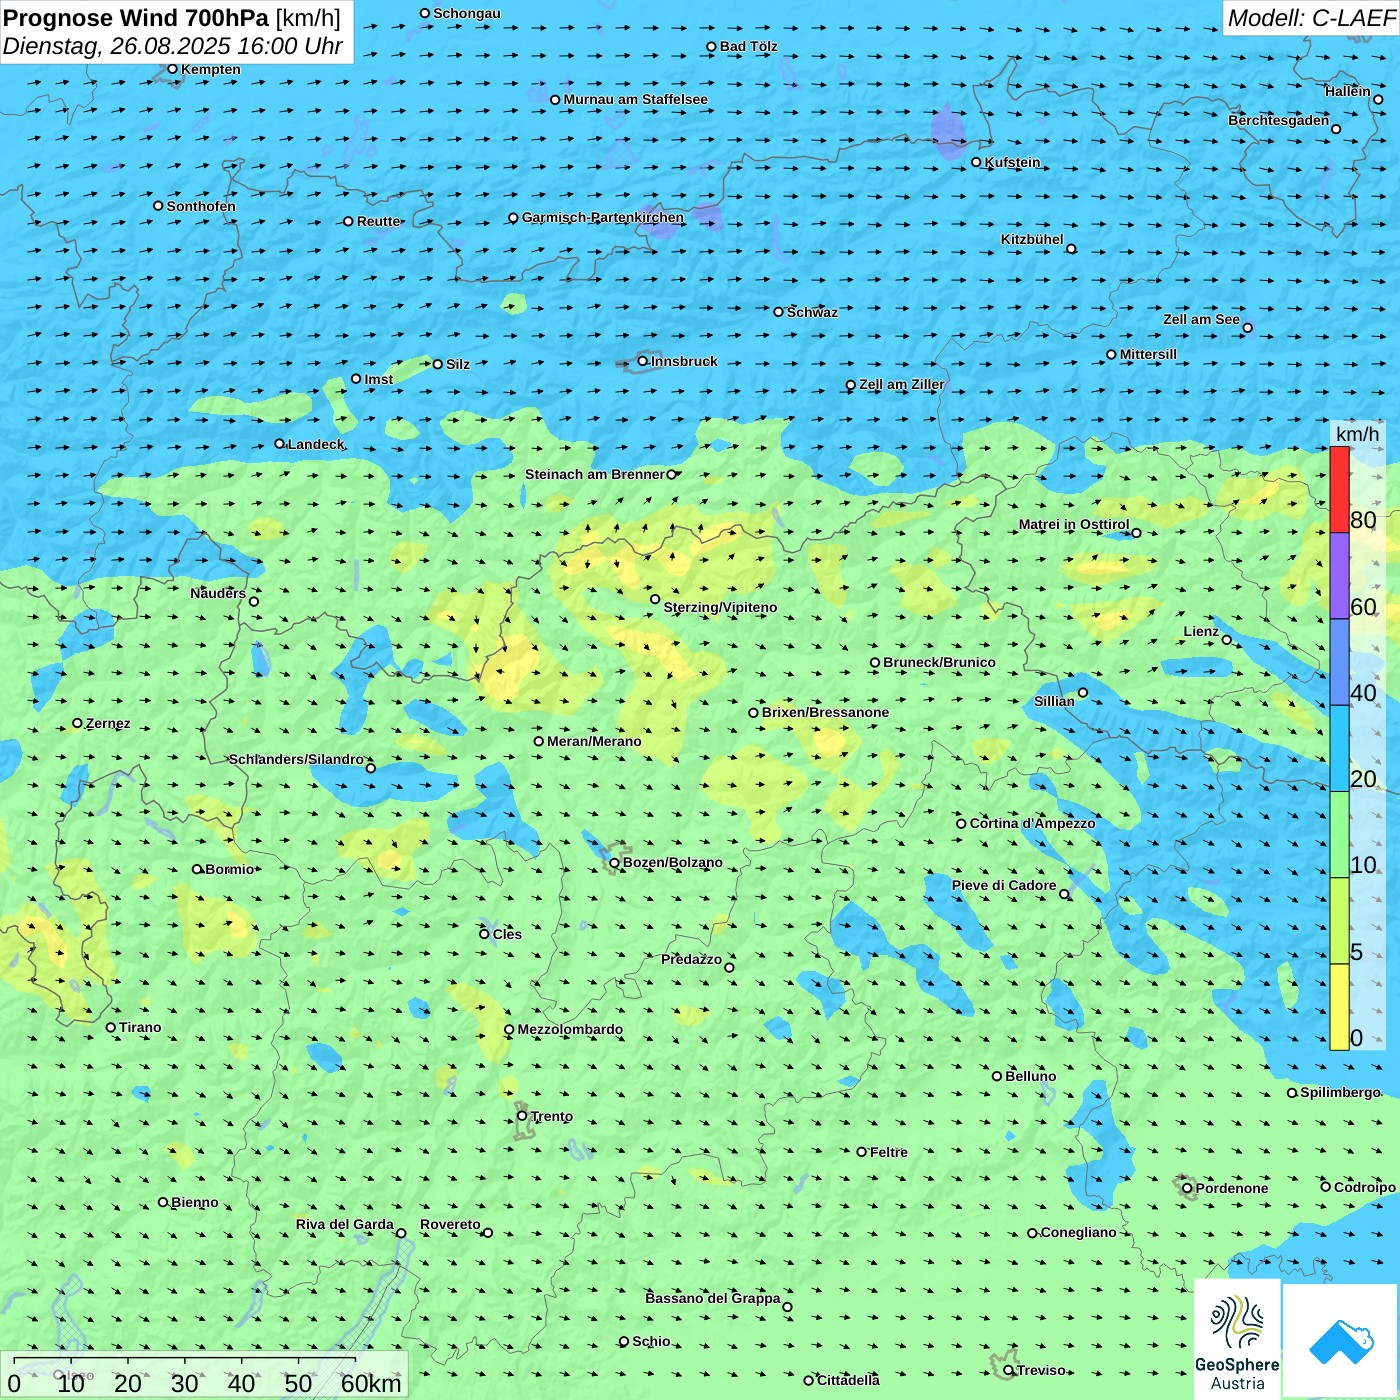Click the 'Sterzing/Vipiteno' label
Screen dimensions: 1400x1400
coord(720,607)
